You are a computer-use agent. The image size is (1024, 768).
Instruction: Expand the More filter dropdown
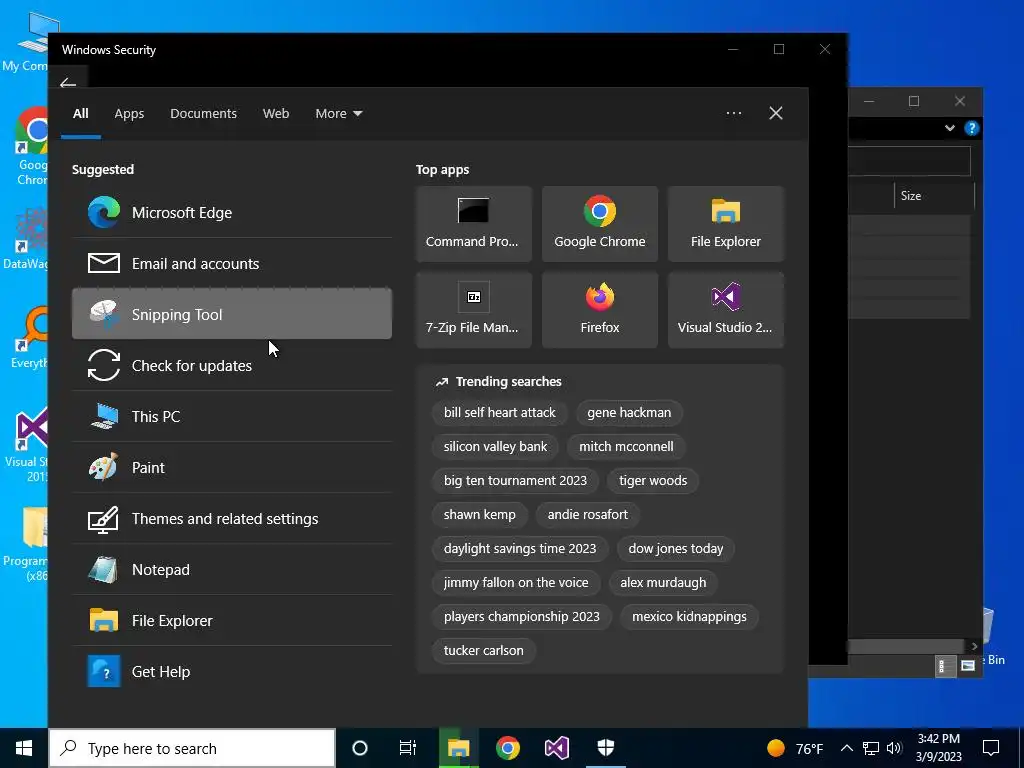pyautogui.click(x=338, y=114)
